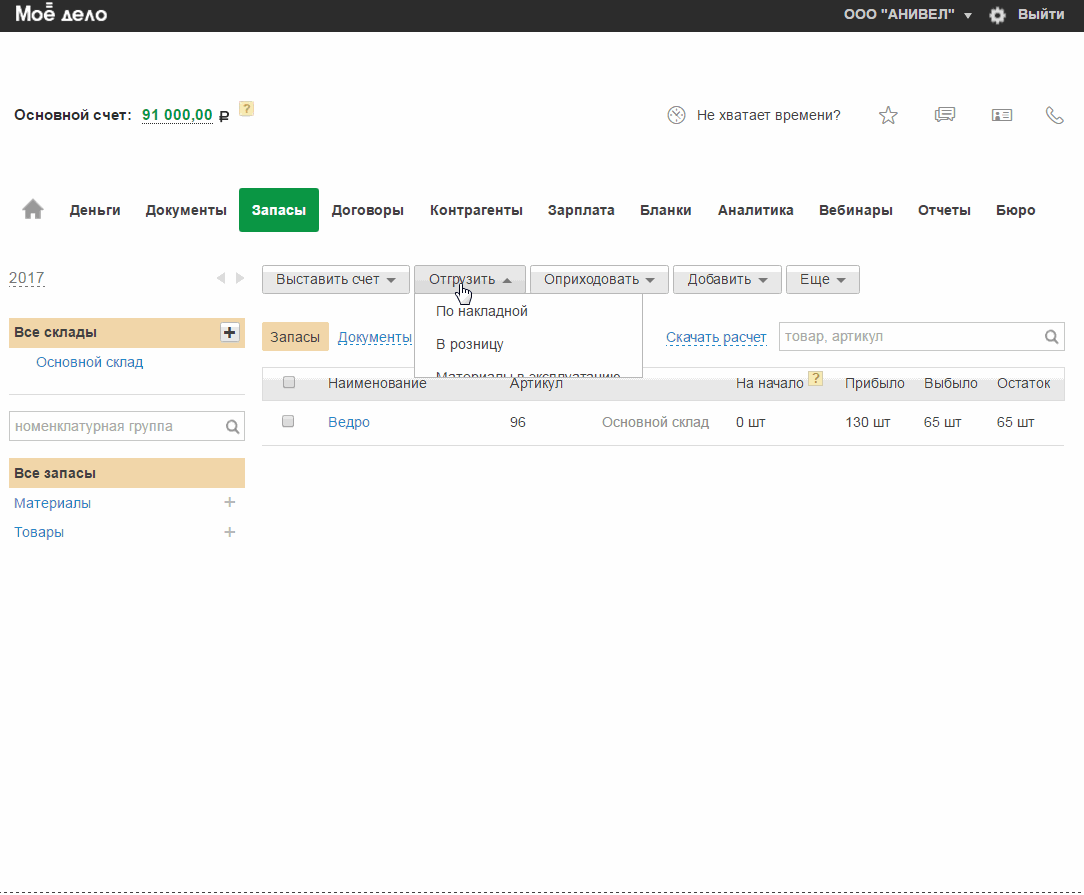
Task: Open the 'Оприходовать' dropdown menu
Action: pyautogui.click(x=598, y=280)
